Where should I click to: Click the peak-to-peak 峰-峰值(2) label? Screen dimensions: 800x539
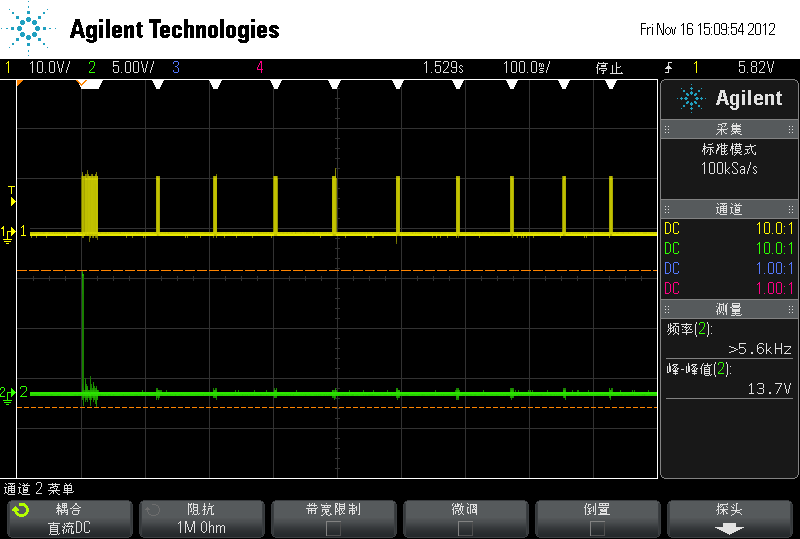click(x=699, y=369)
